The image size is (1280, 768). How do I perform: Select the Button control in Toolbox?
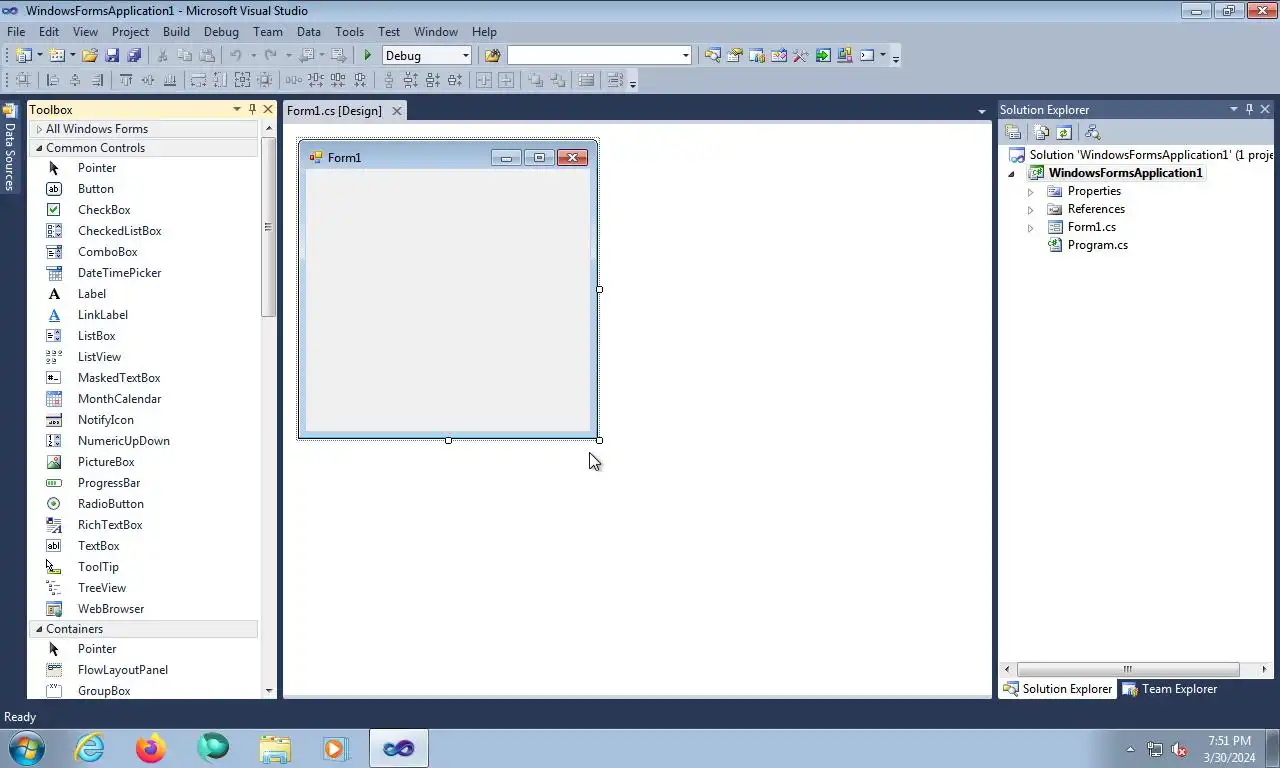[x=96, y=189]
